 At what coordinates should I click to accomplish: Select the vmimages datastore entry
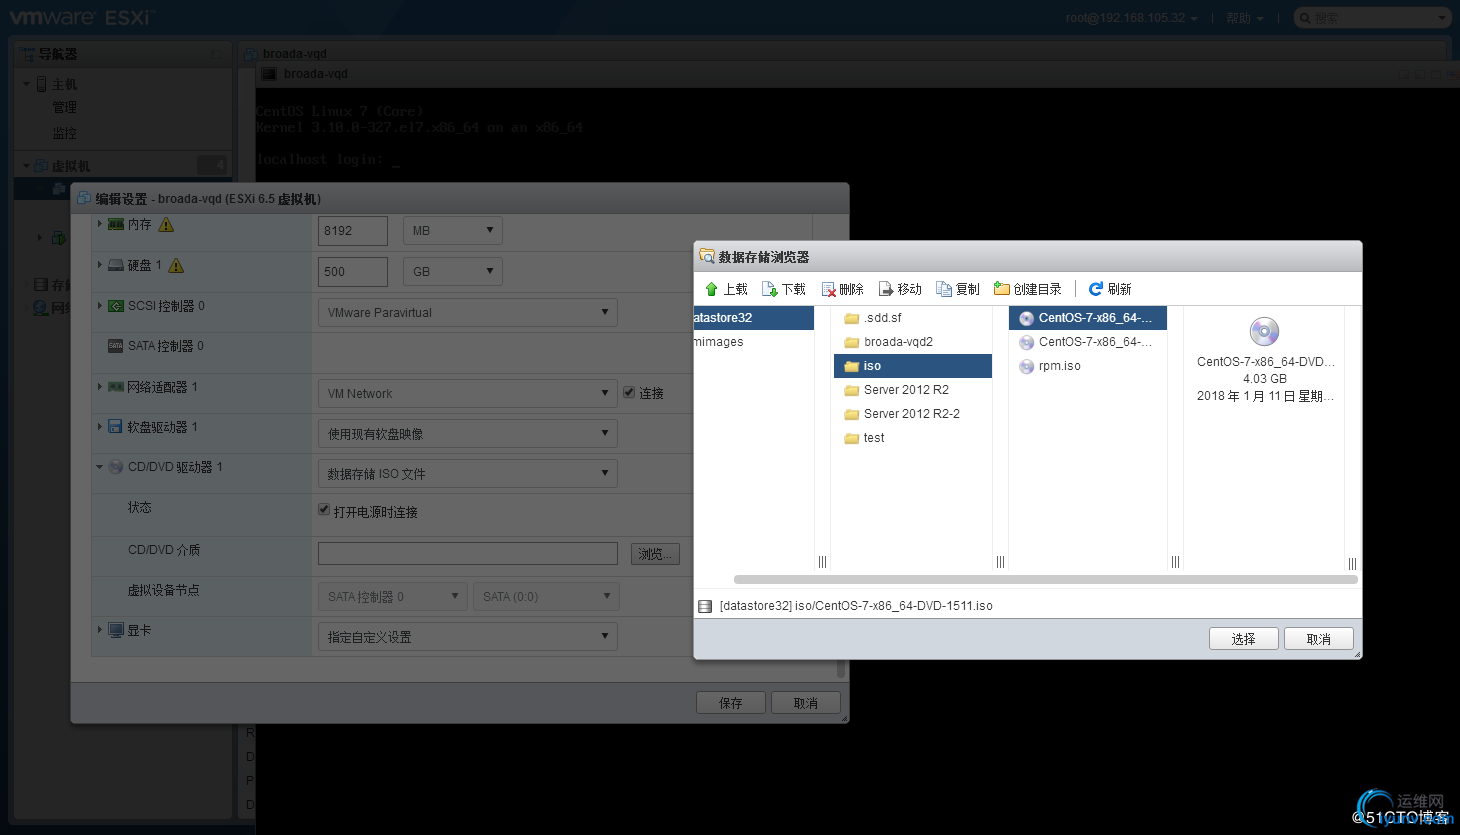pos(754,342)
